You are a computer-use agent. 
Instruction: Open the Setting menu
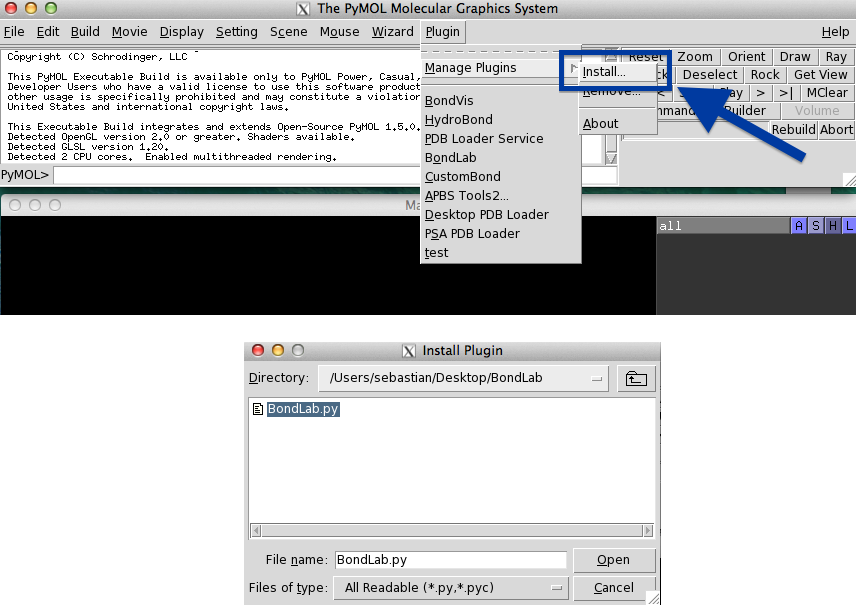pyautogui.click(x=236, y=32)
